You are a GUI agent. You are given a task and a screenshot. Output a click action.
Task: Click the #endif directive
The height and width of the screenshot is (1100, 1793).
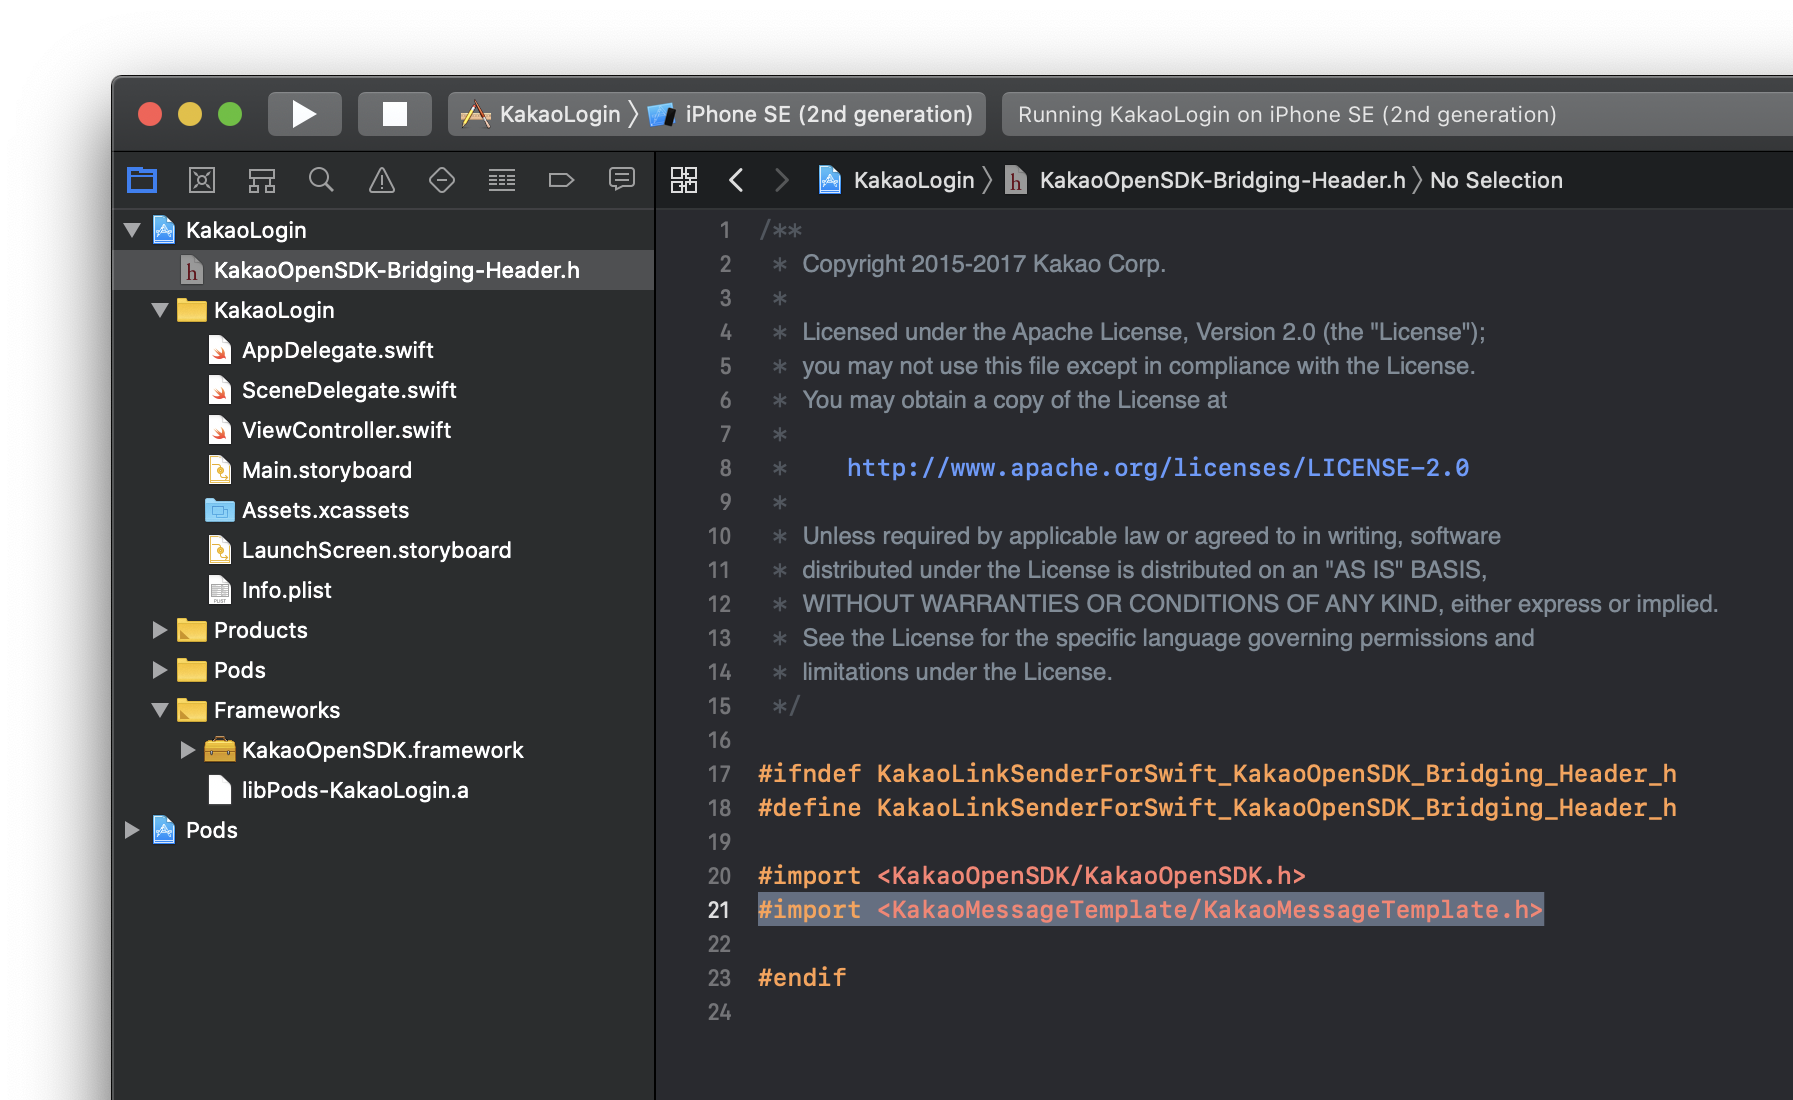coord(802,978)
